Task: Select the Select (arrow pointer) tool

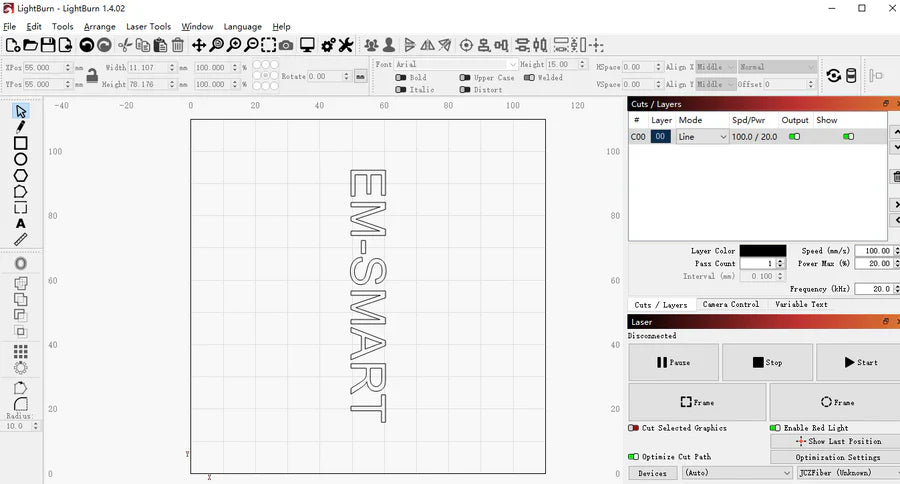Action: (x=21, y=111)
